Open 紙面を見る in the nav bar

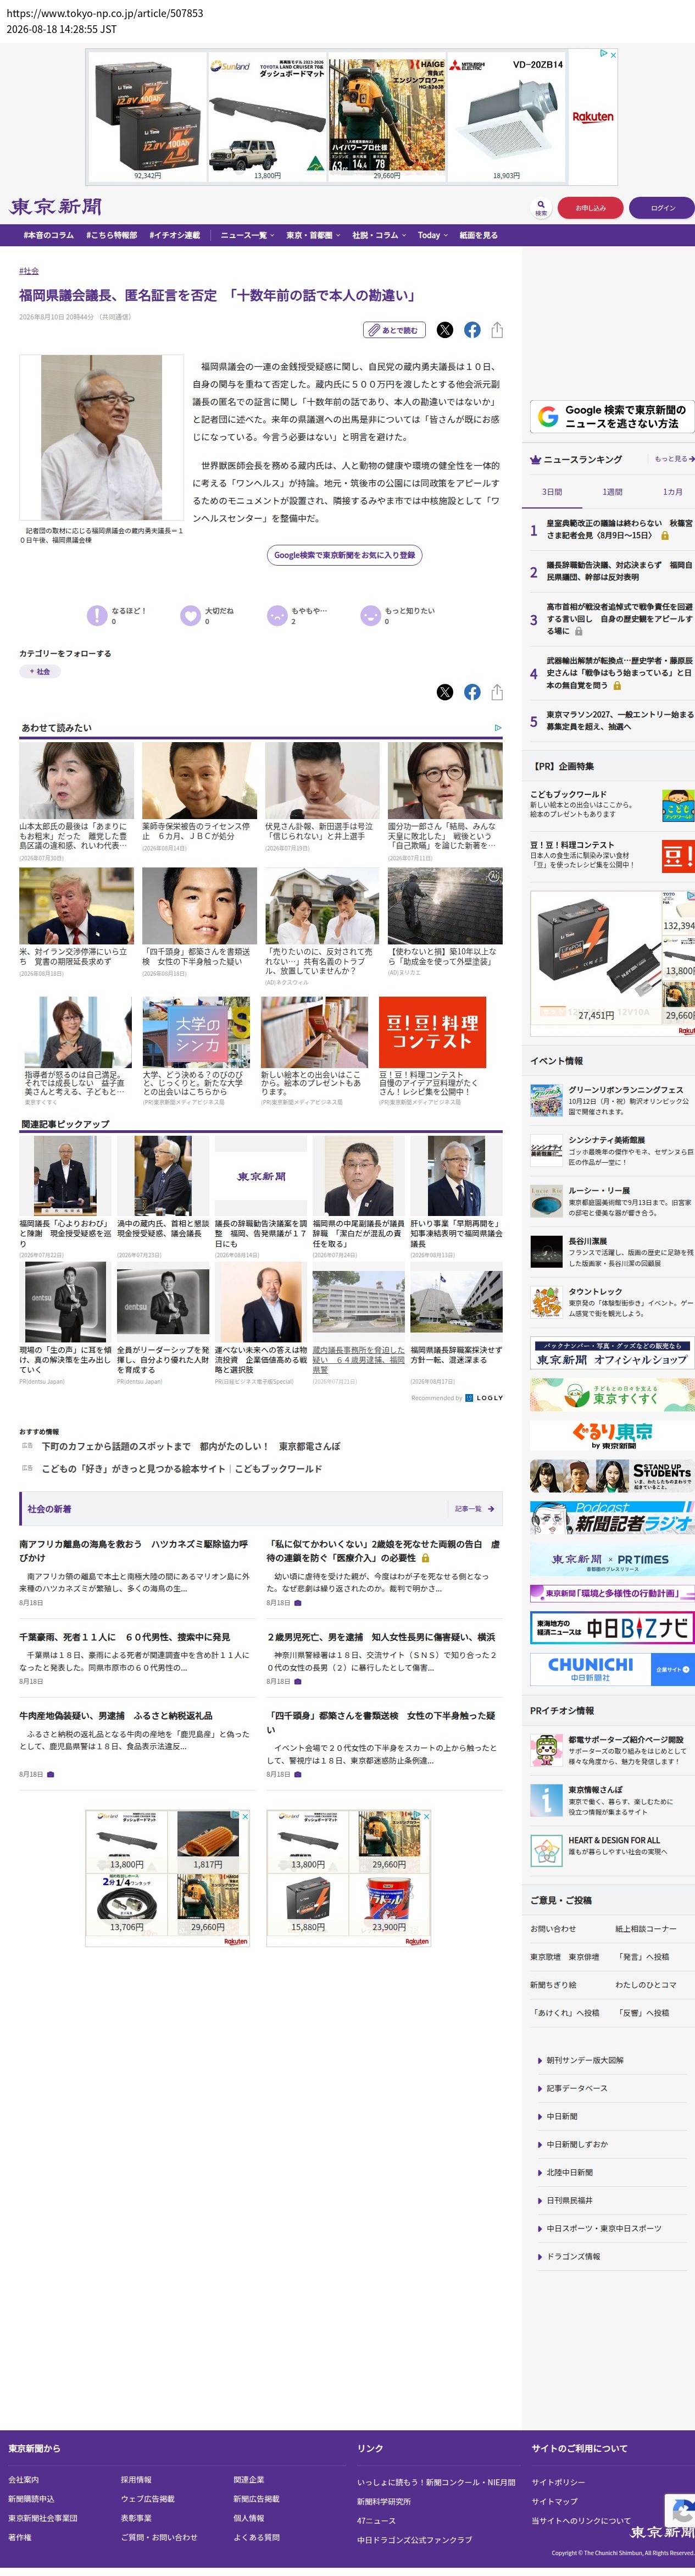pyautogui.click(x=478, y=235)
